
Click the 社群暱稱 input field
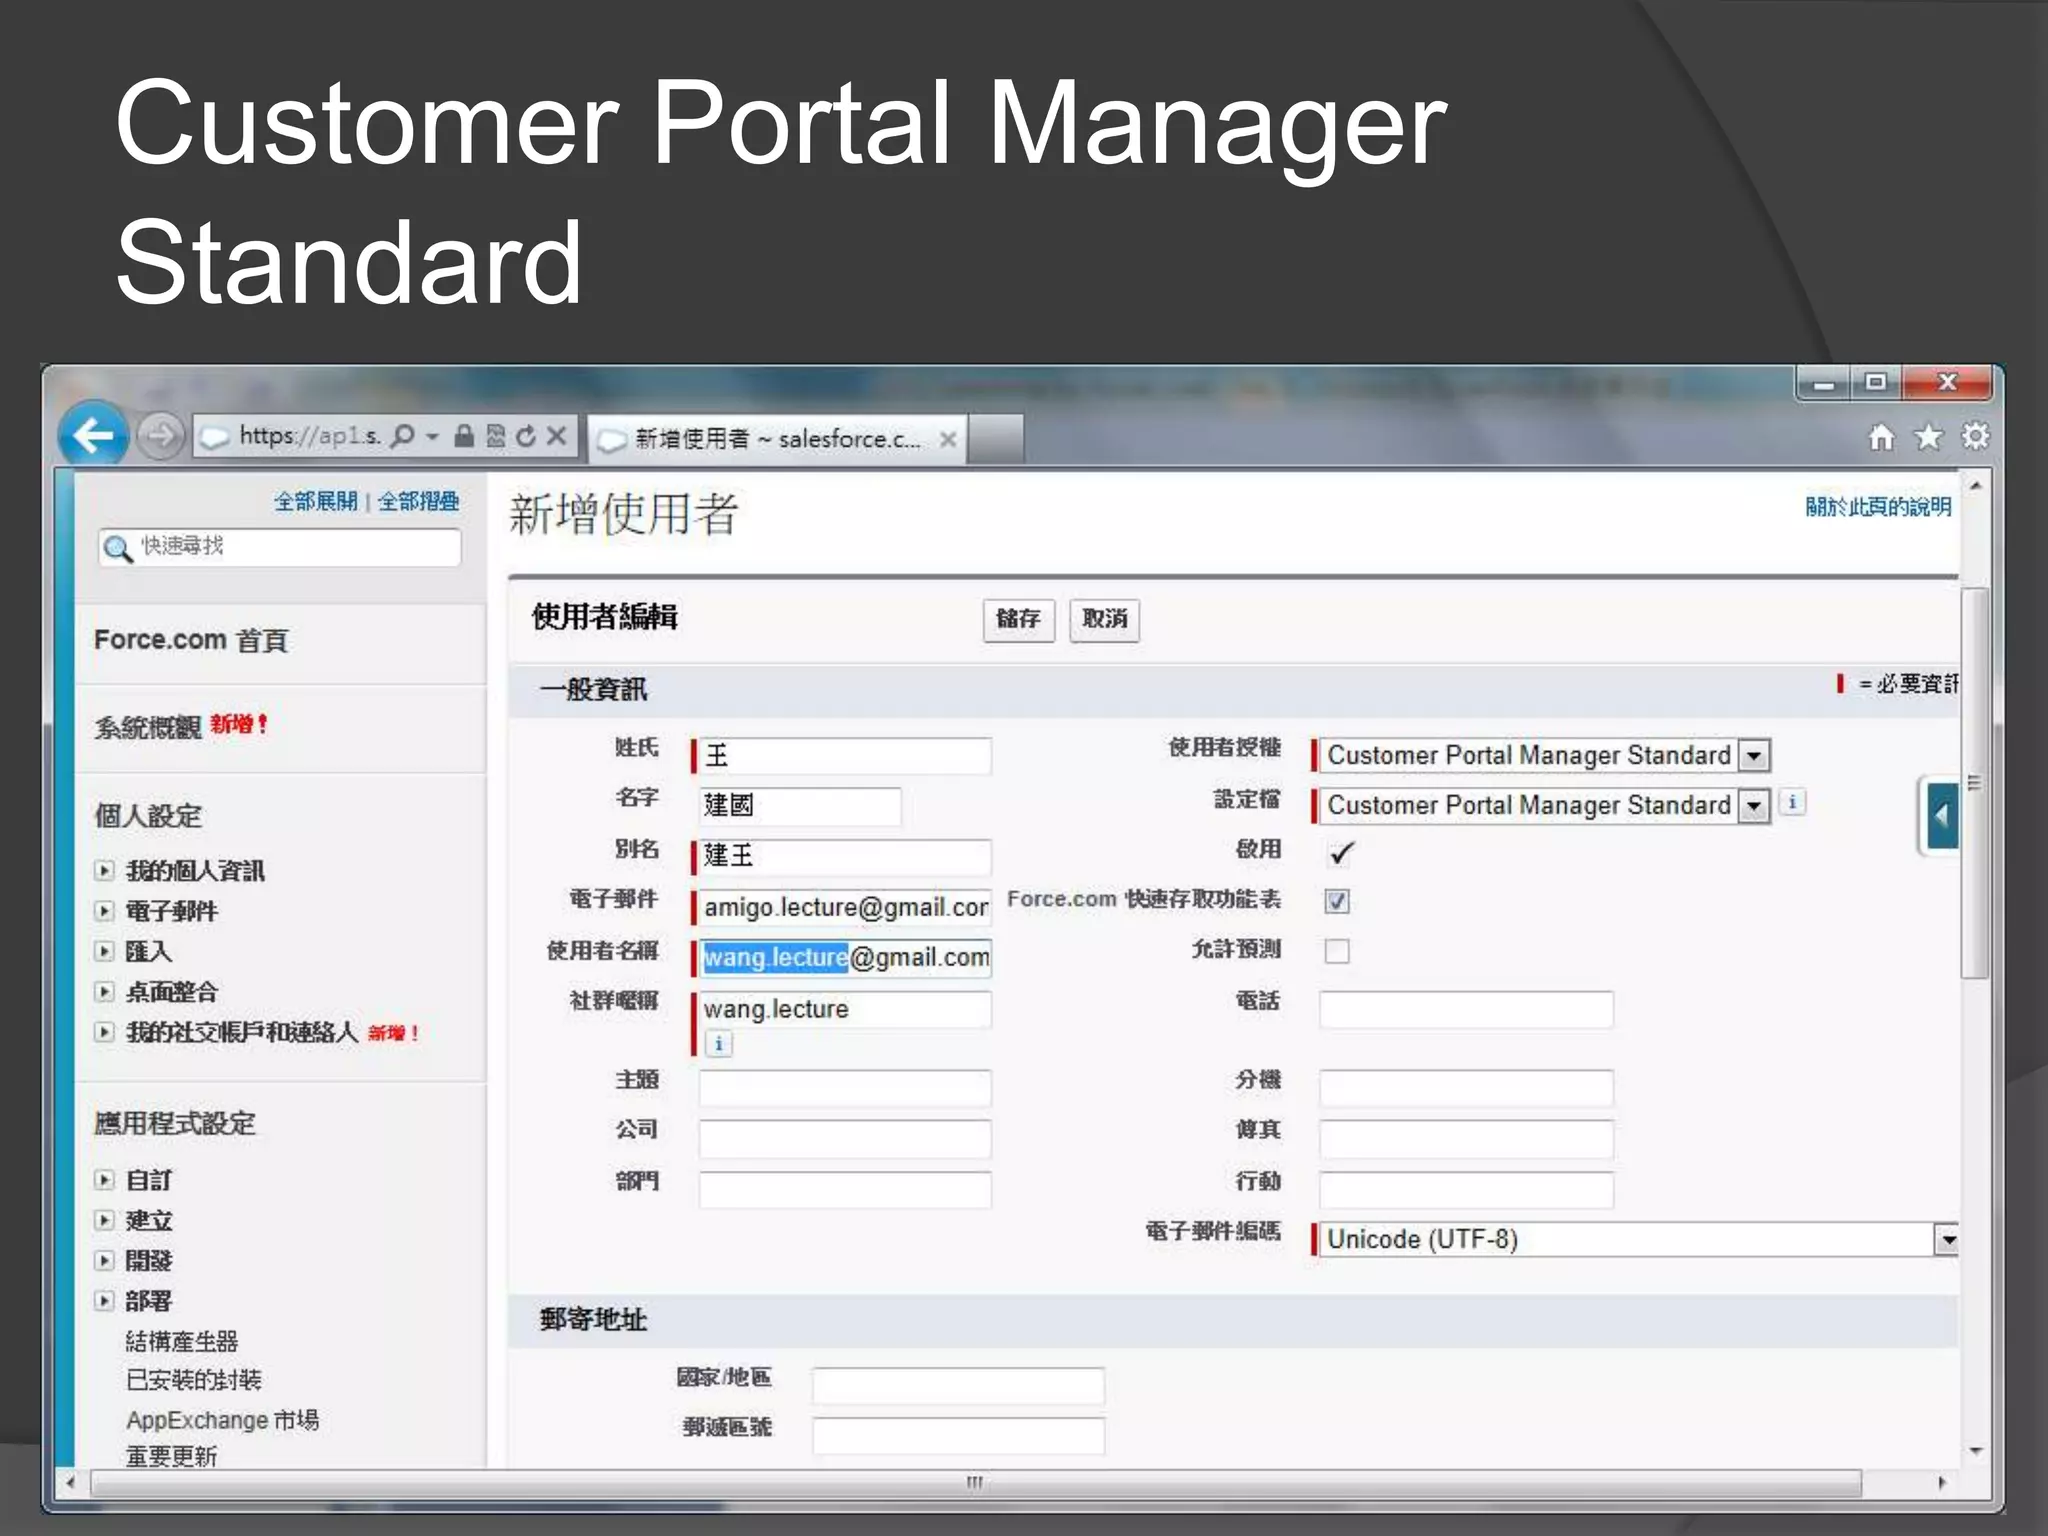(x=845, y=1009)
